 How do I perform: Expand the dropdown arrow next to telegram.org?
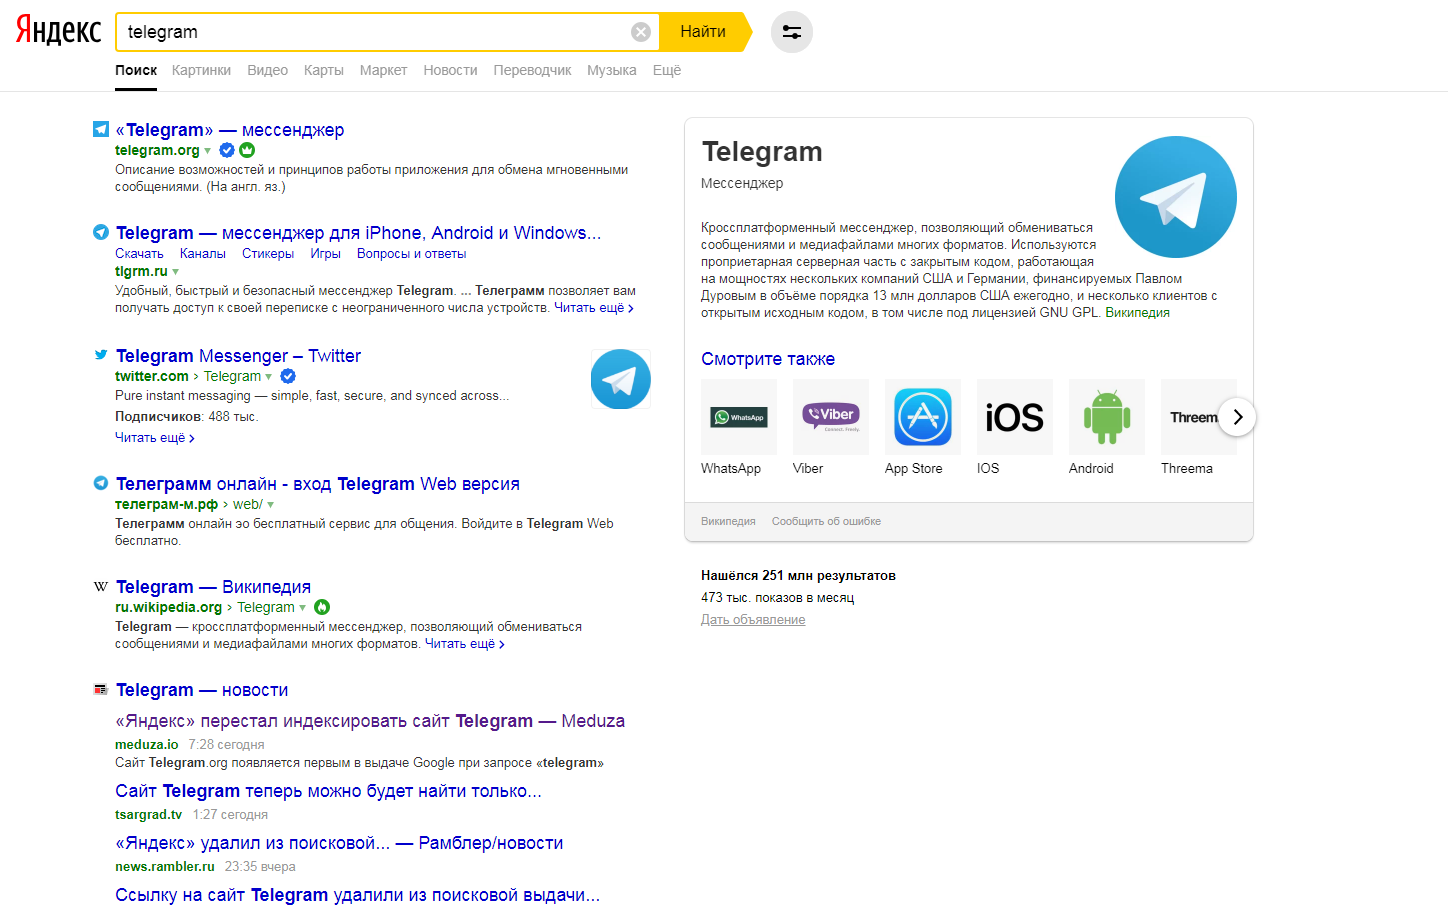(208, 151)
